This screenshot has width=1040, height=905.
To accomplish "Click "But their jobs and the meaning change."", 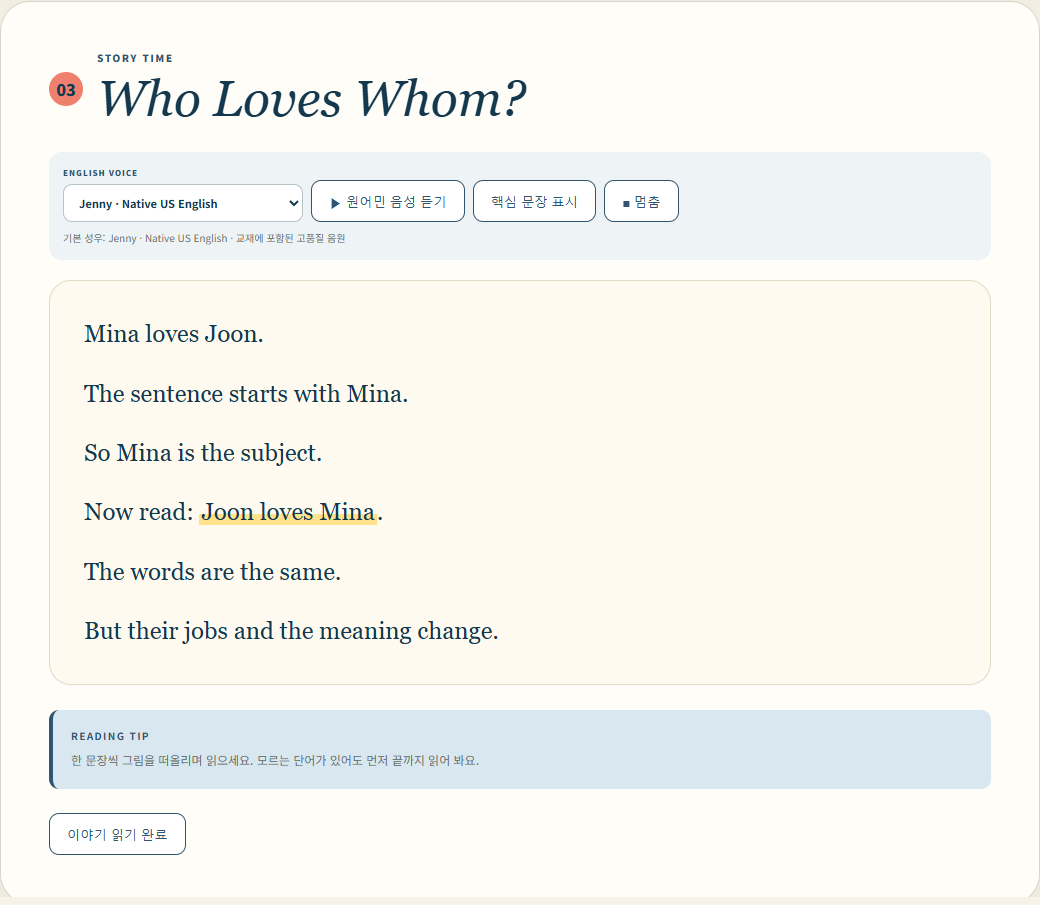I will pos(291,630).
